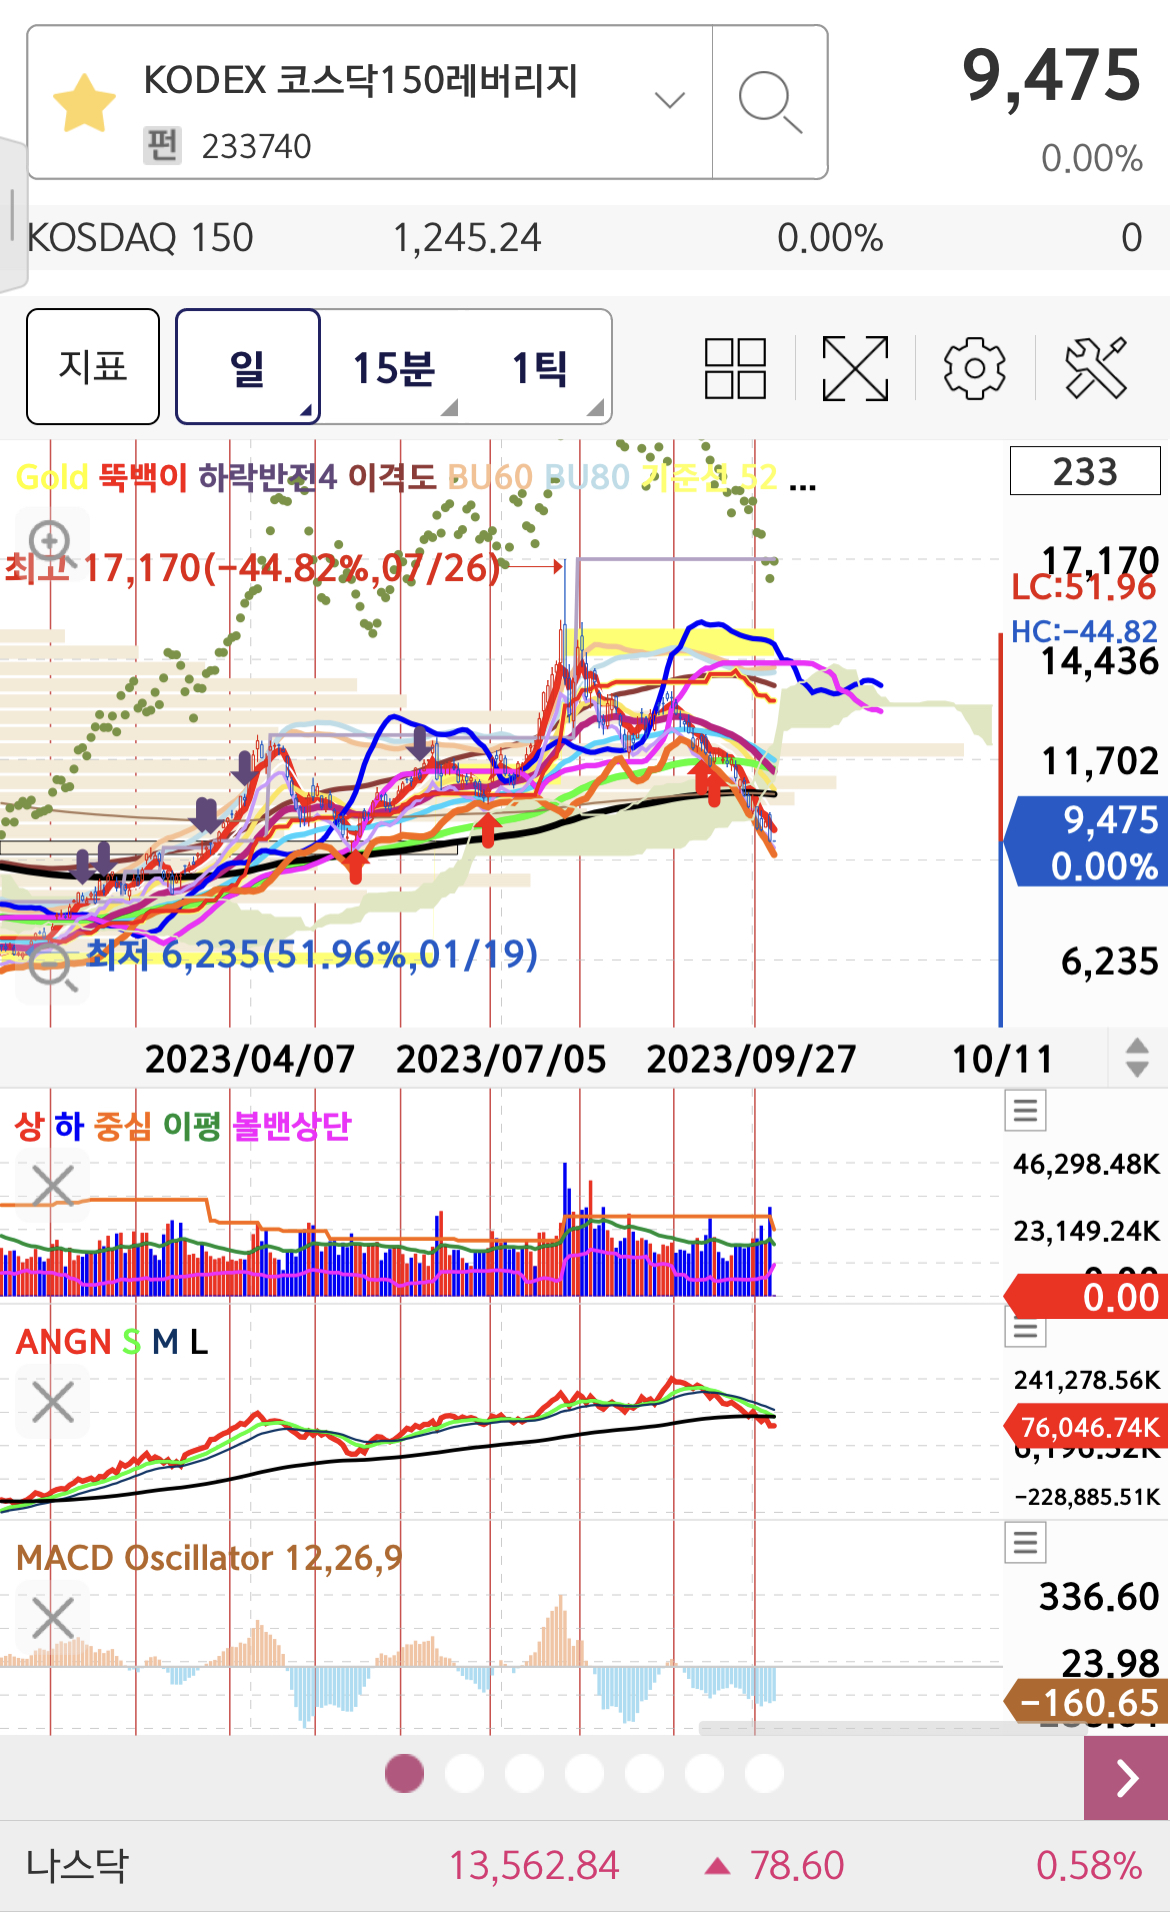Tap the 뚝백이 legend label
The width and height of the screenshot is (1170, 1912).
(143, 477)
